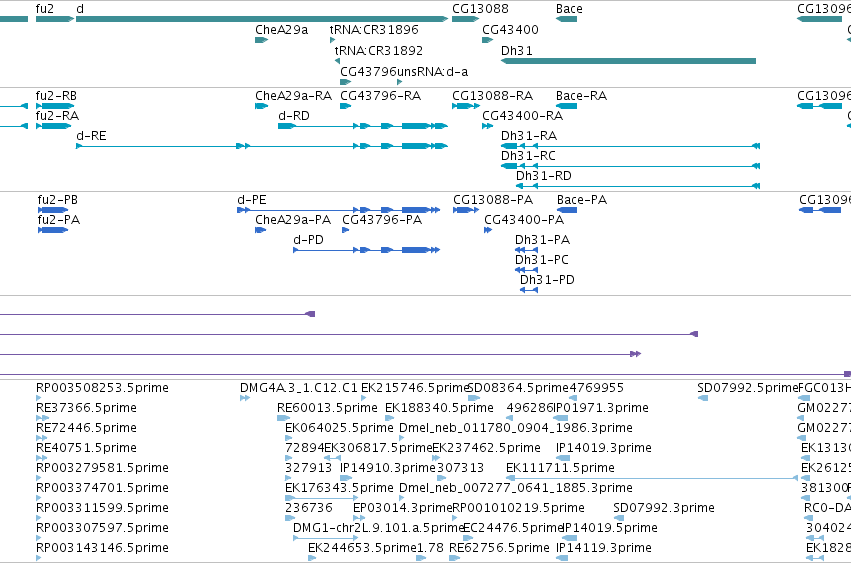
Task: Click EST RE62756.5prime
Action: (499, 548)
